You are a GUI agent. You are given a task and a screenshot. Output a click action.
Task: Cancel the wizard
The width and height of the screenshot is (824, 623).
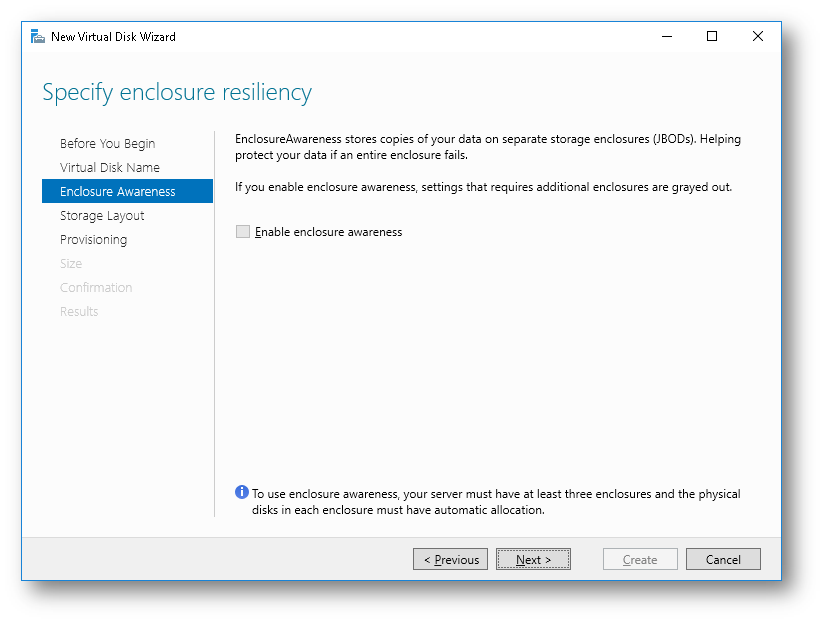[723, 560]
